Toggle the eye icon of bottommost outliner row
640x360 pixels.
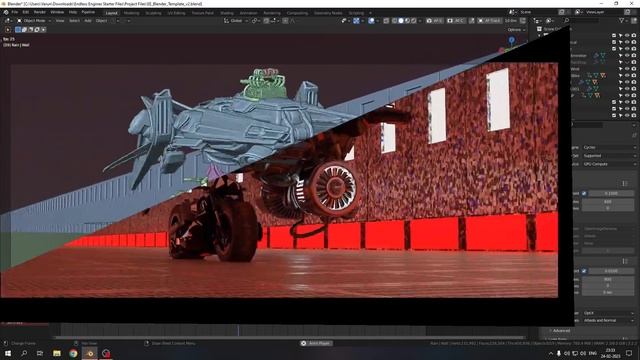(x=627, y=115)
